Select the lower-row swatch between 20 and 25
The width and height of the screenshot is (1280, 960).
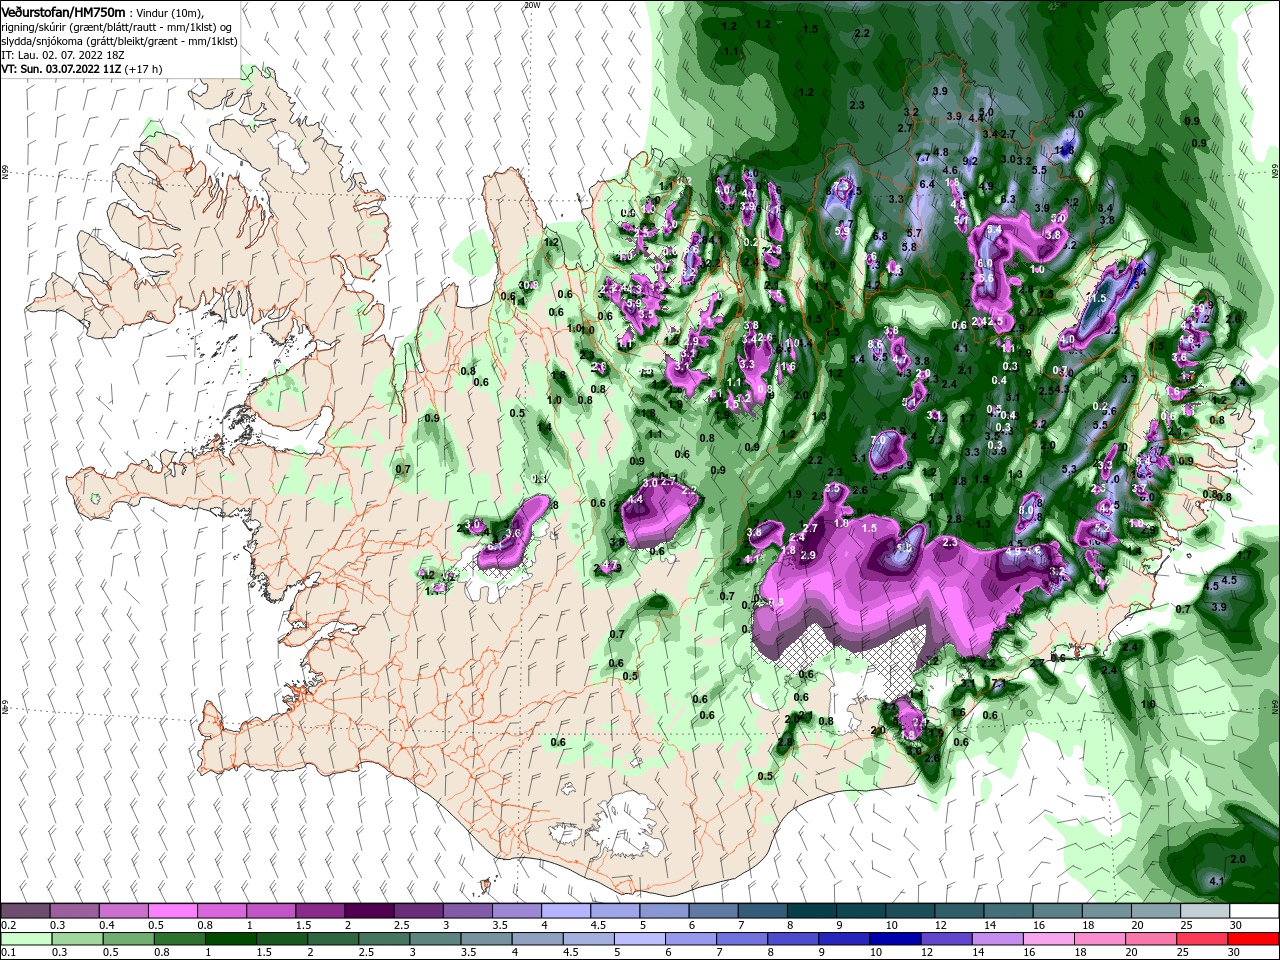click(1151, 939)
